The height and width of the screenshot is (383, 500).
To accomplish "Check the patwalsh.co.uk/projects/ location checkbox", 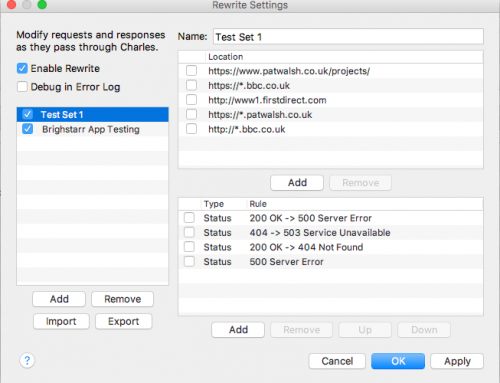I will click(x=191, y=71).
